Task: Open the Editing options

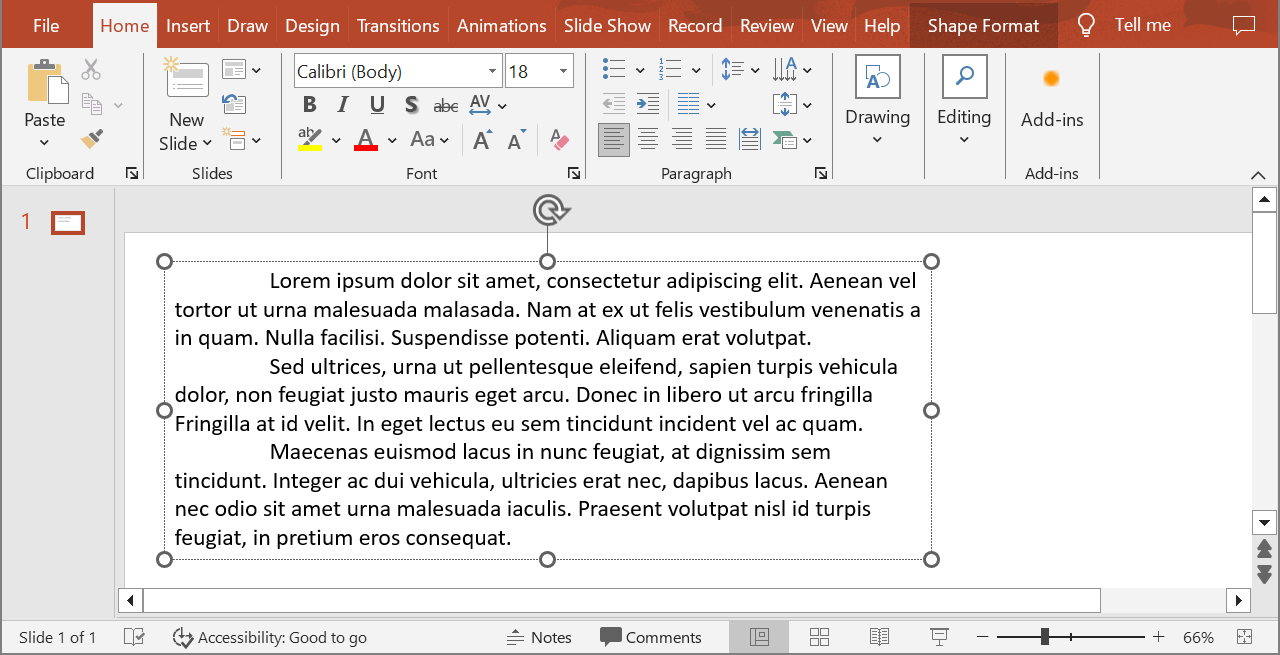Action: 964,104
